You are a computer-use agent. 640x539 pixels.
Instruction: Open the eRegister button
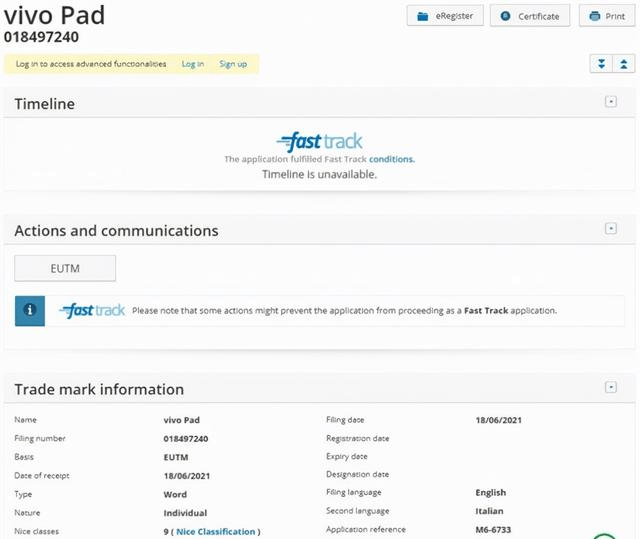click(x=445, y=16)
